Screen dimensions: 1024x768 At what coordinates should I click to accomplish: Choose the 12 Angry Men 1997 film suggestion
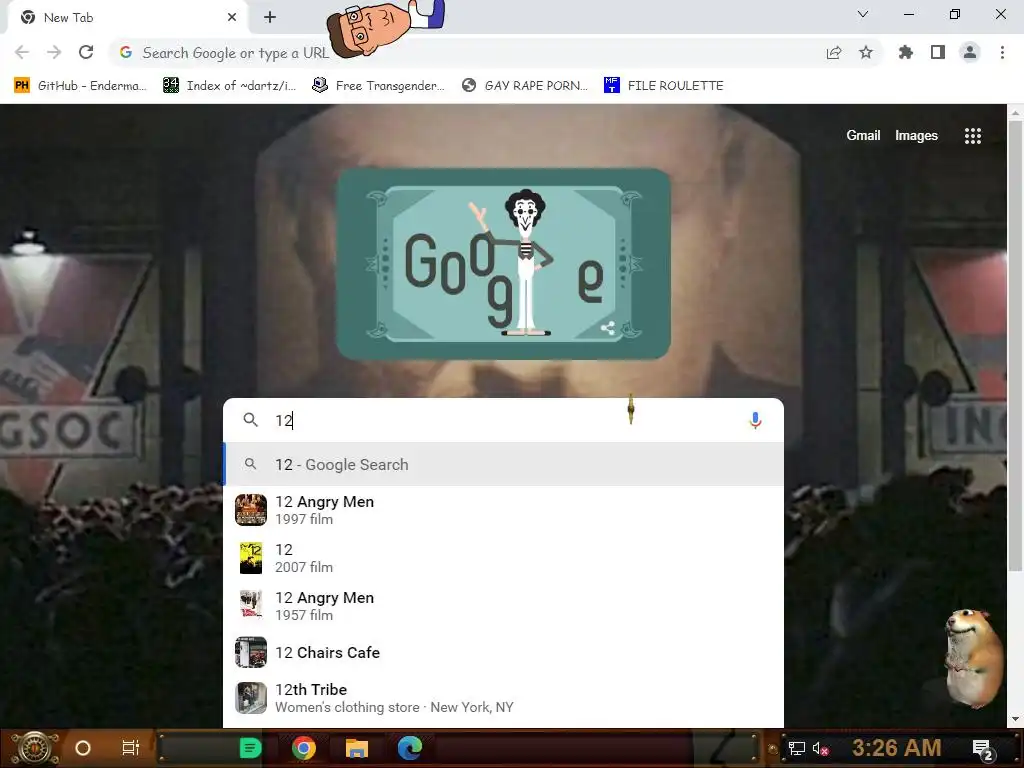click(x=503, y=510)
